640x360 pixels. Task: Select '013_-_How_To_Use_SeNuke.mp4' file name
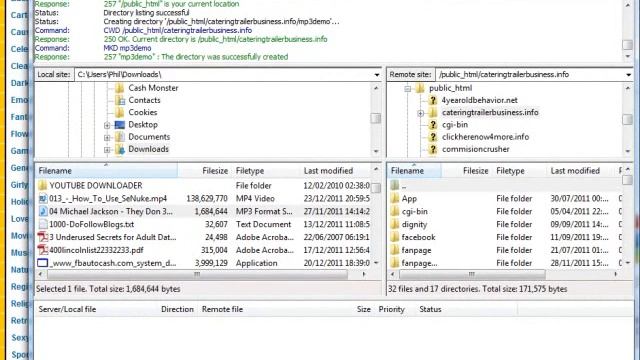pos(108,199)
